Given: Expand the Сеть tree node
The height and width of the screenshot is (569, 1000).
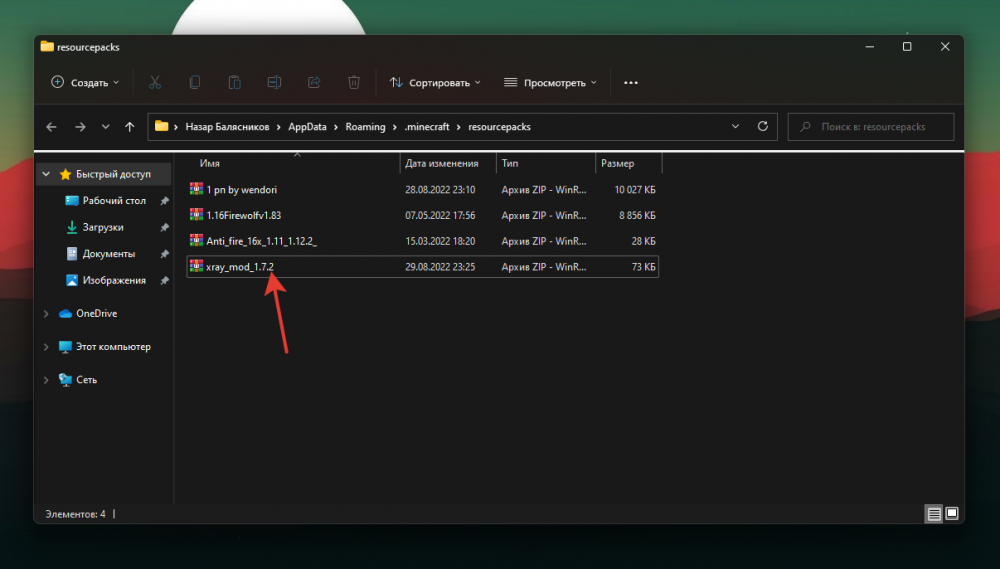Looking at the screenshot, I should pyautogui.click(x=46, y=380).
